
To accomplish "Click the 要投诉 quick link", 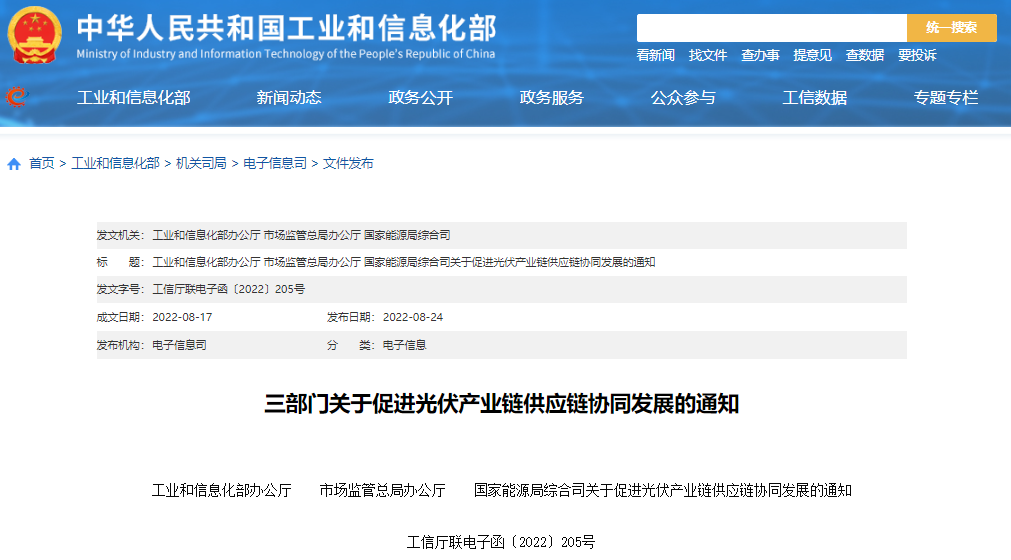I will click(917, 56).
